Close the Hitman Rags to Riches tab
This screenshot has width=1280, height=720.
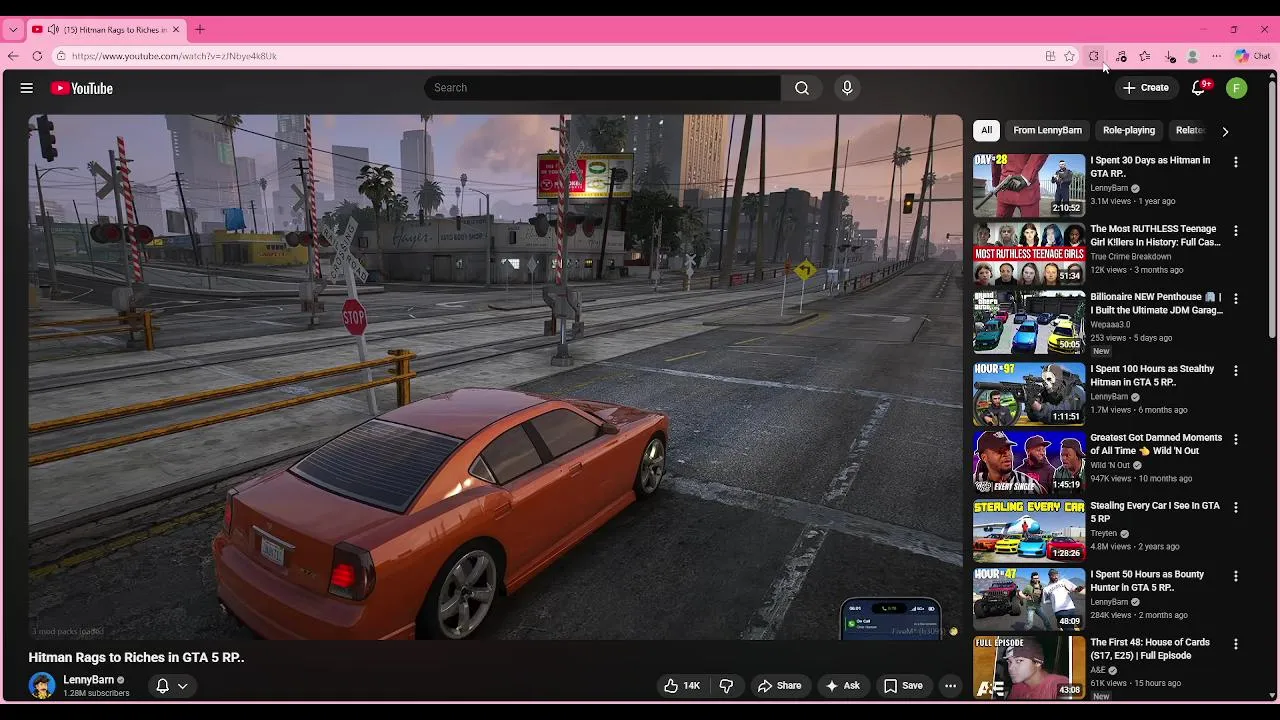(x=176, y=30)
